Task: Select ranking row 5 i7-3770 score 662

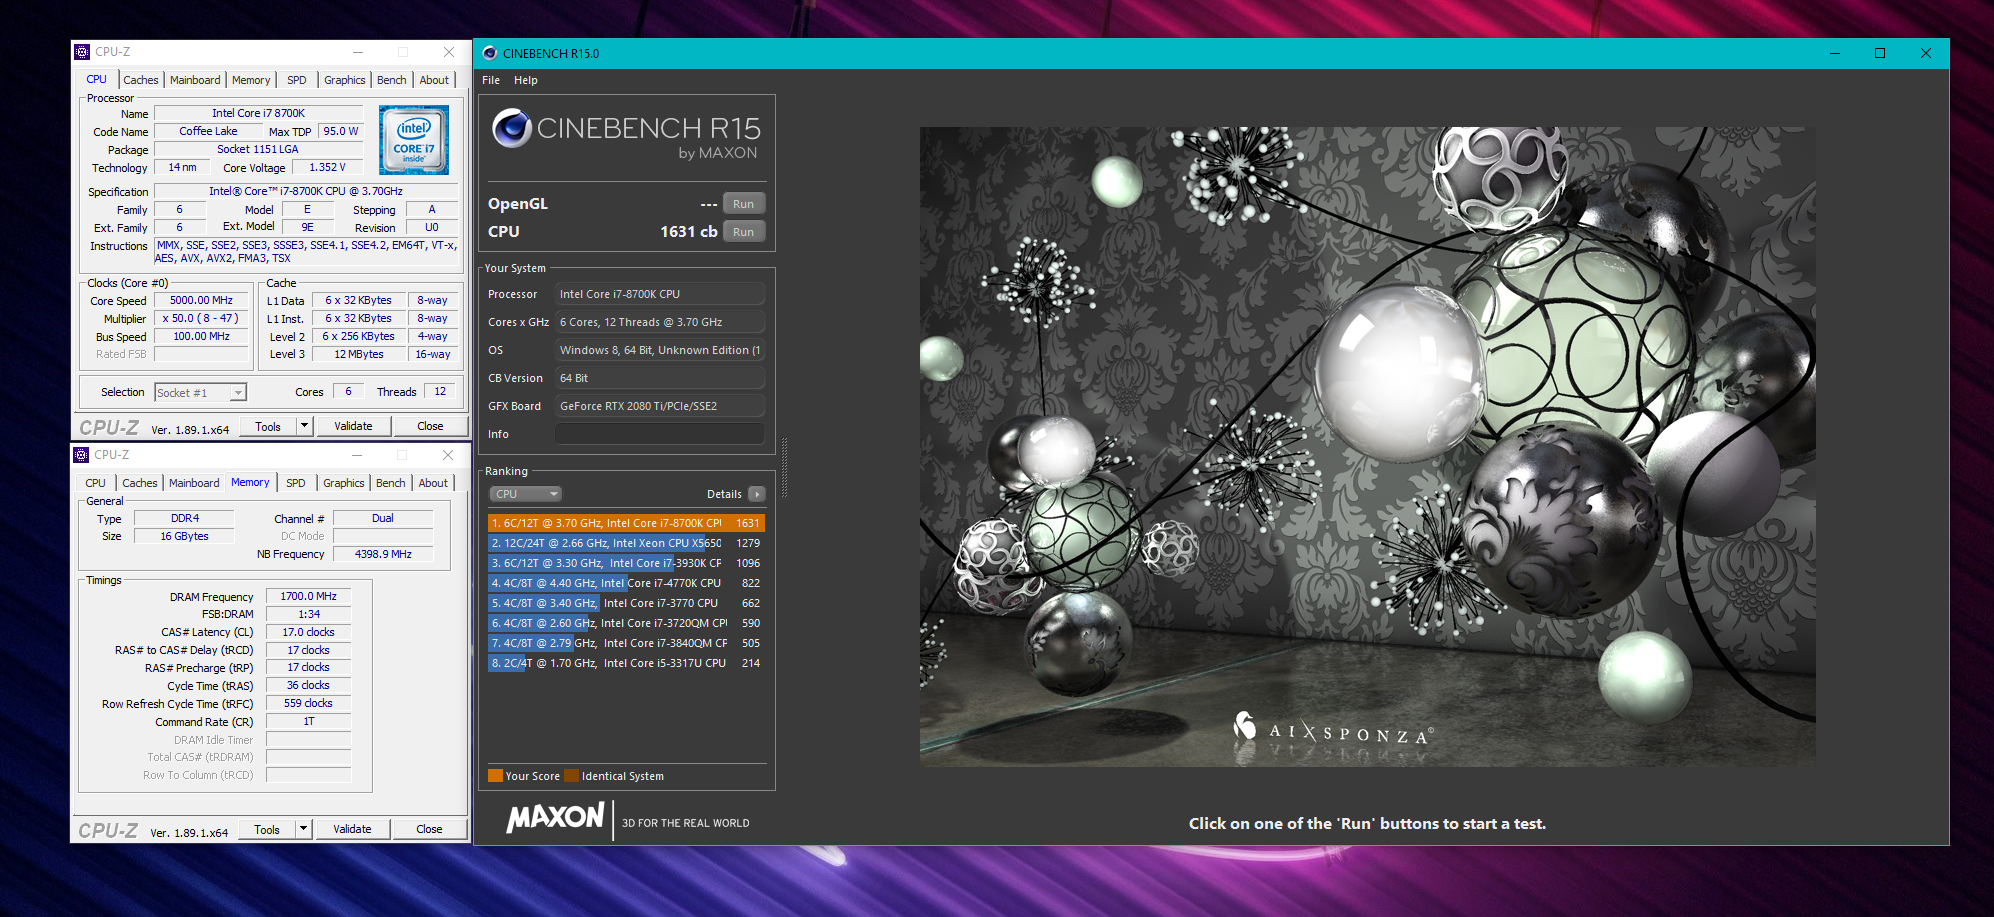Action: coord(627,603)
